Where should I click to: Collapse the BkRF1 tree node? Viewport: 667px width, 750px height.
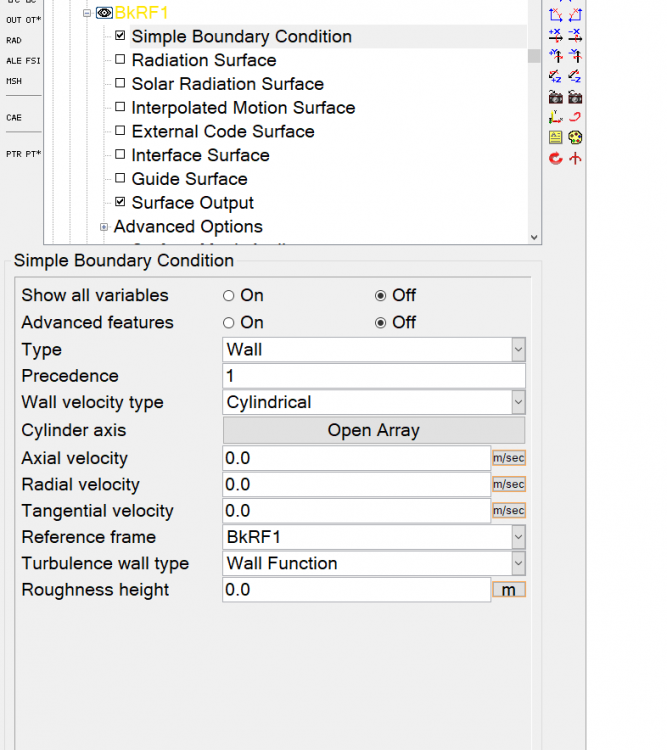pyautogui.click(x=87, y=13)
